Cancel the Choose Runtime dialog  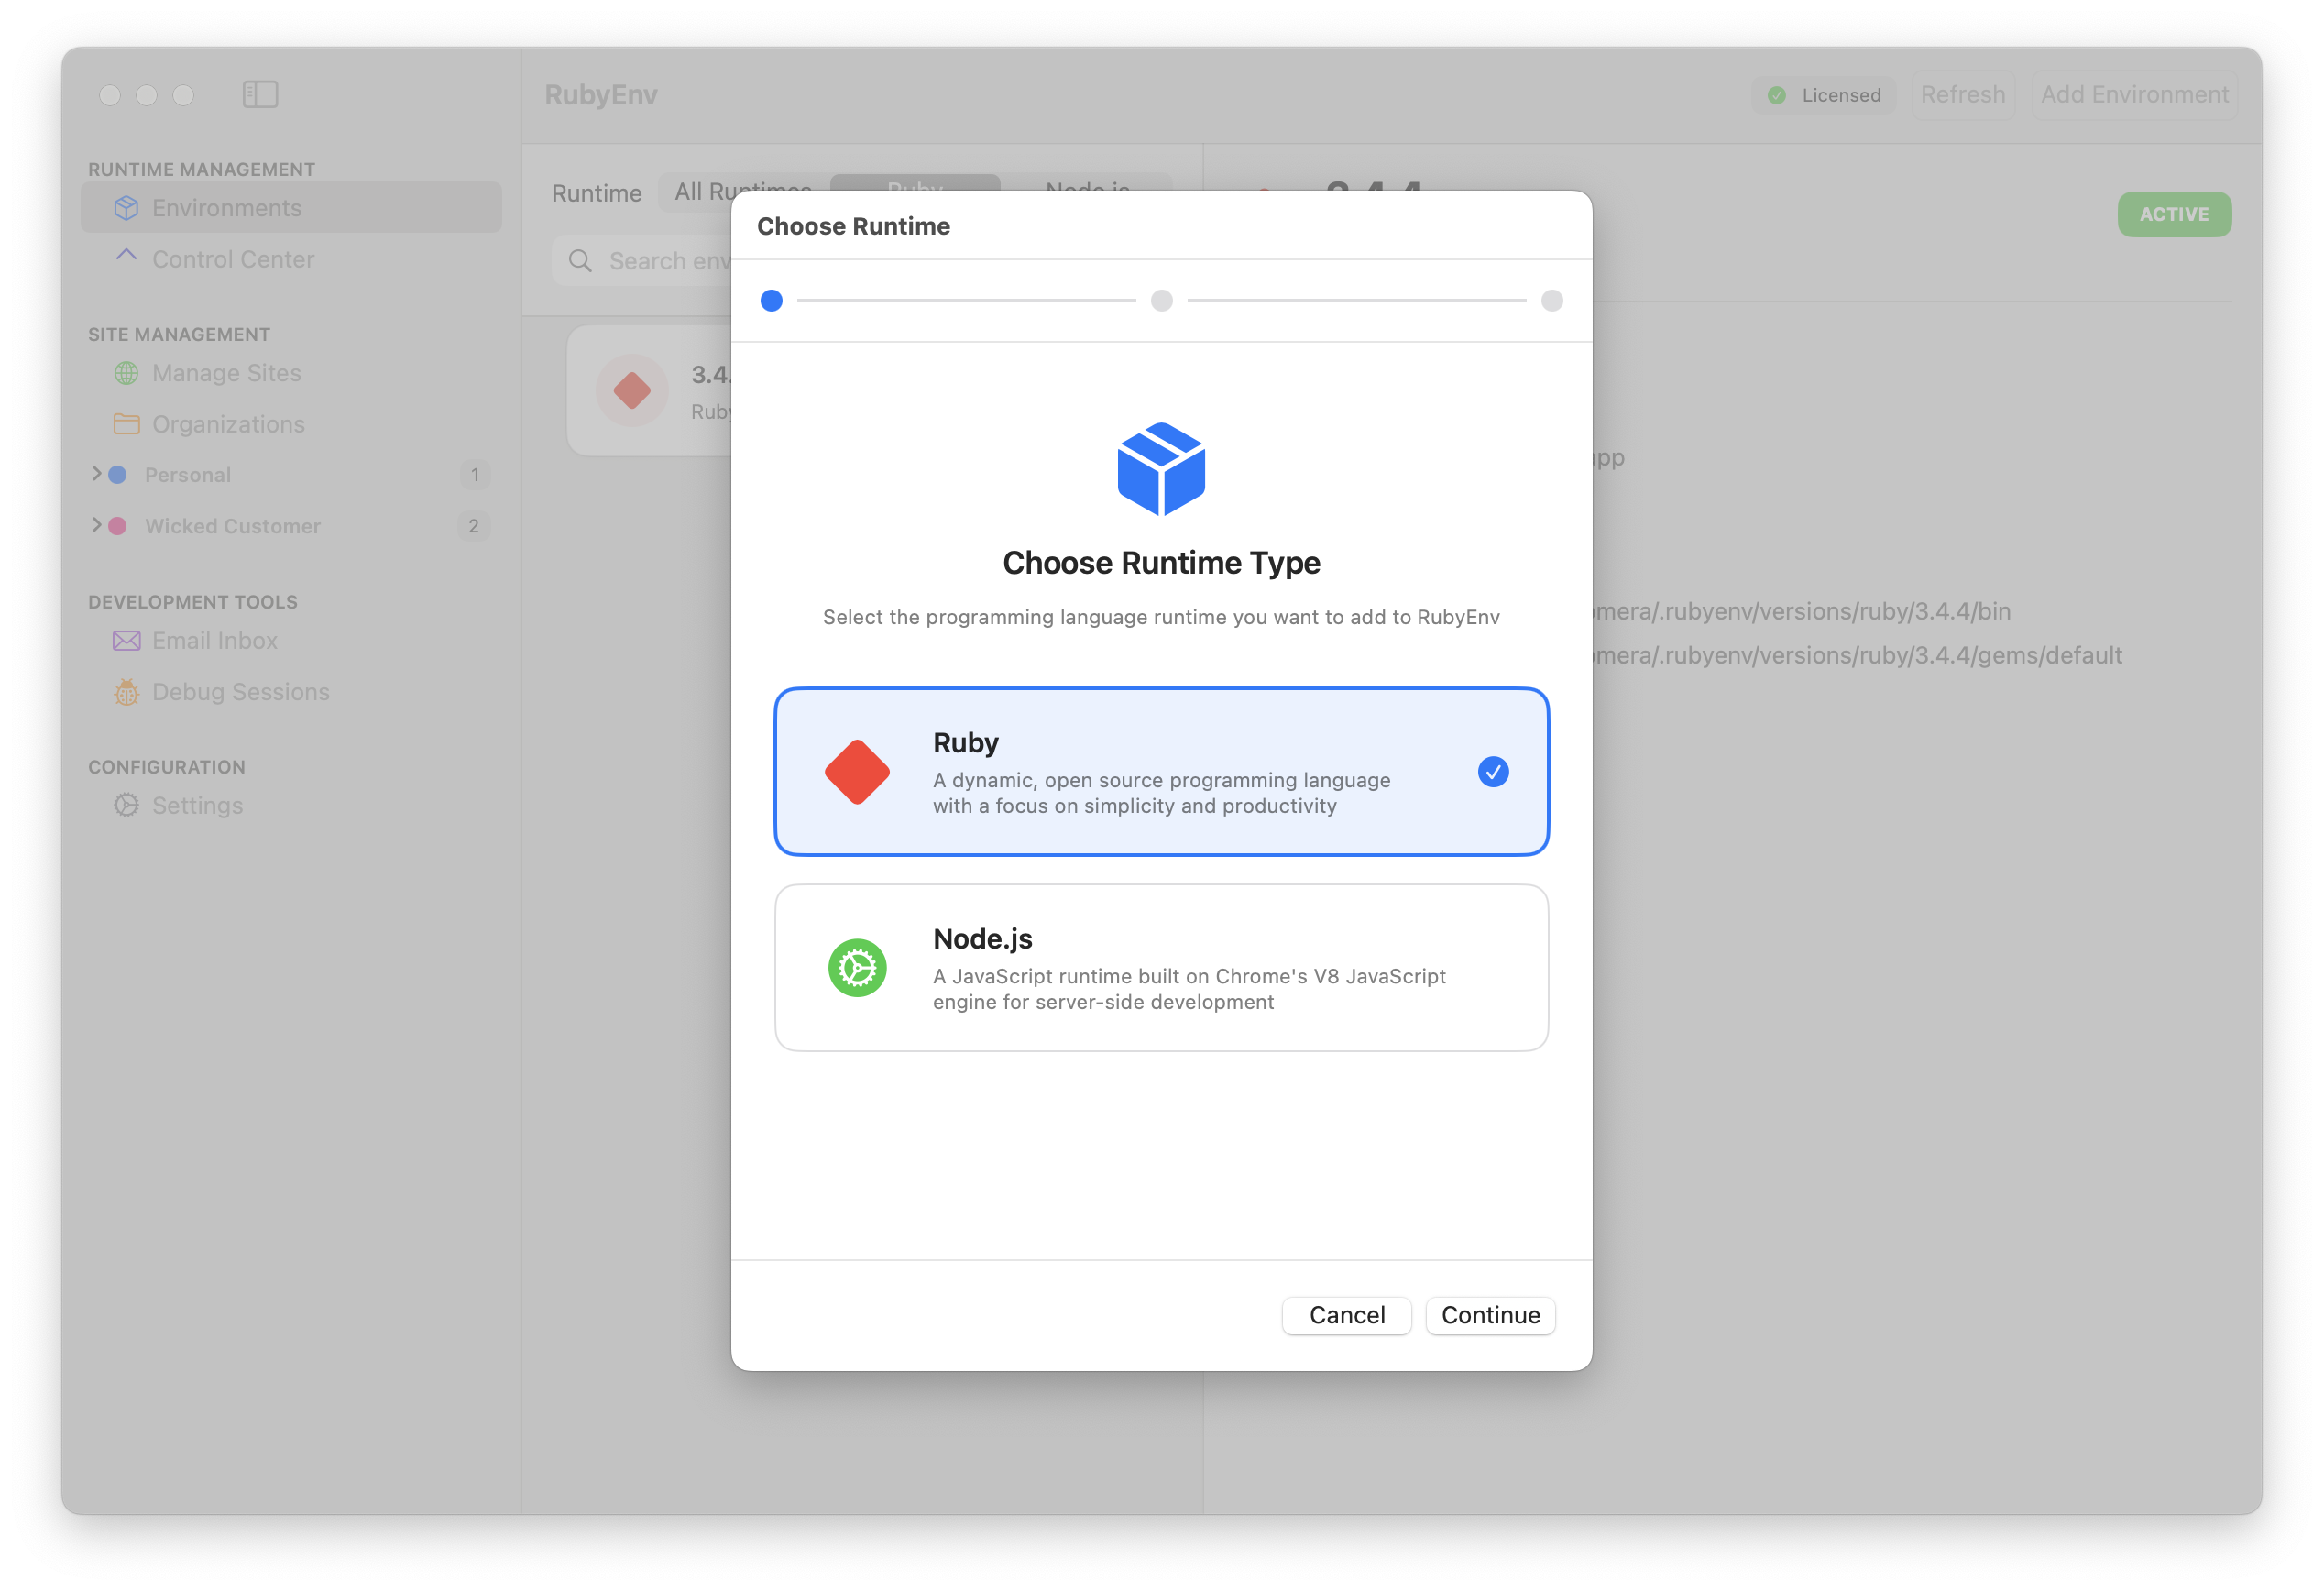point(1347,1315)
